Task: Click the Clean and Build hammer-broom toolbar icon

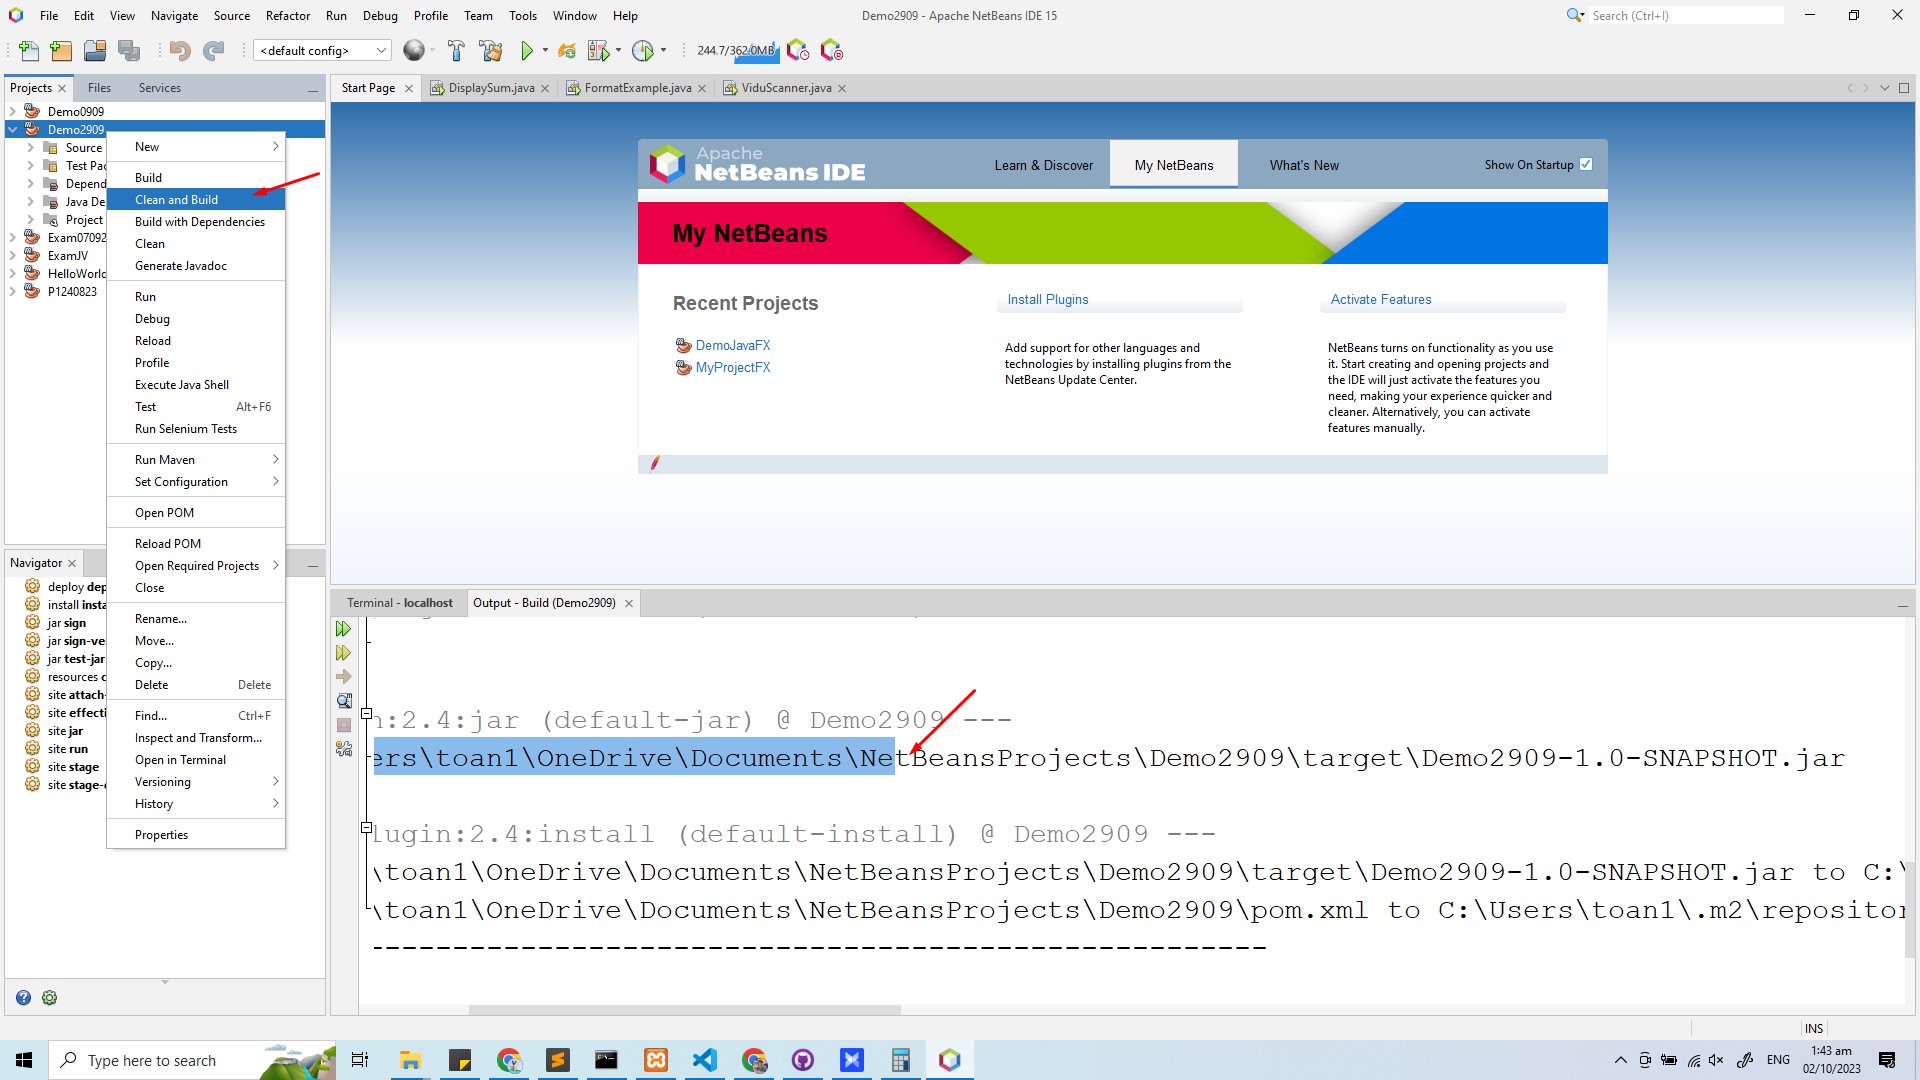Action: tap(491, 50)
